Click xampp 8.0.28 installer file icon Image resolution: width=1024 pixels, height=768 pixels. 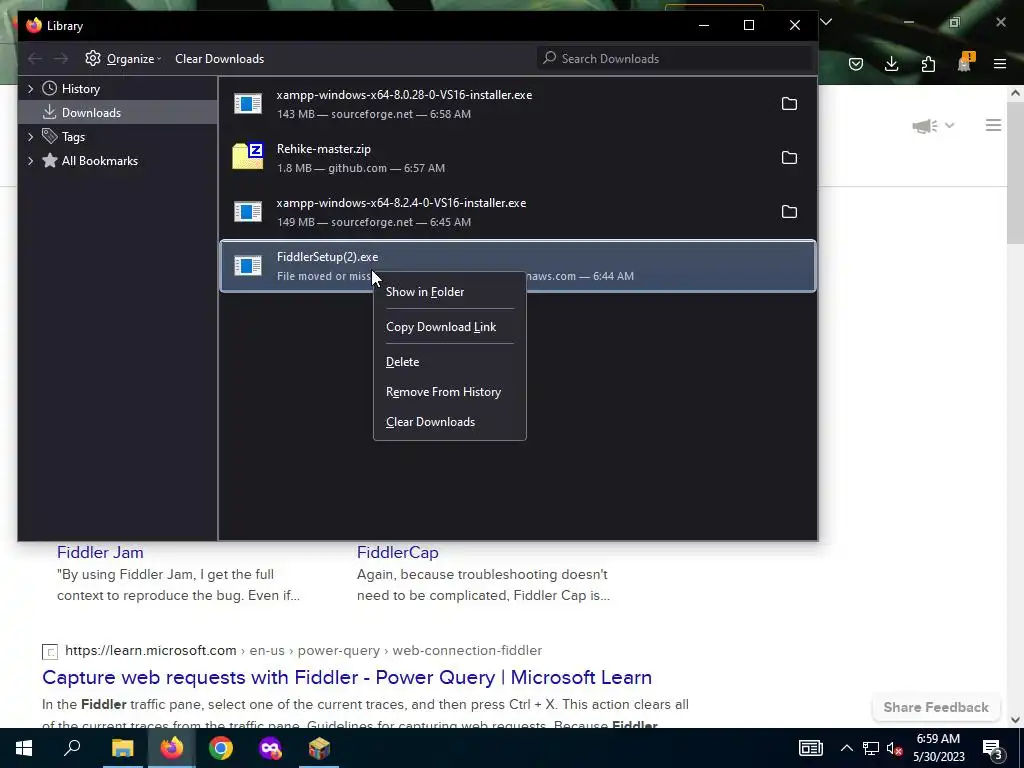(x=248, y=103)
